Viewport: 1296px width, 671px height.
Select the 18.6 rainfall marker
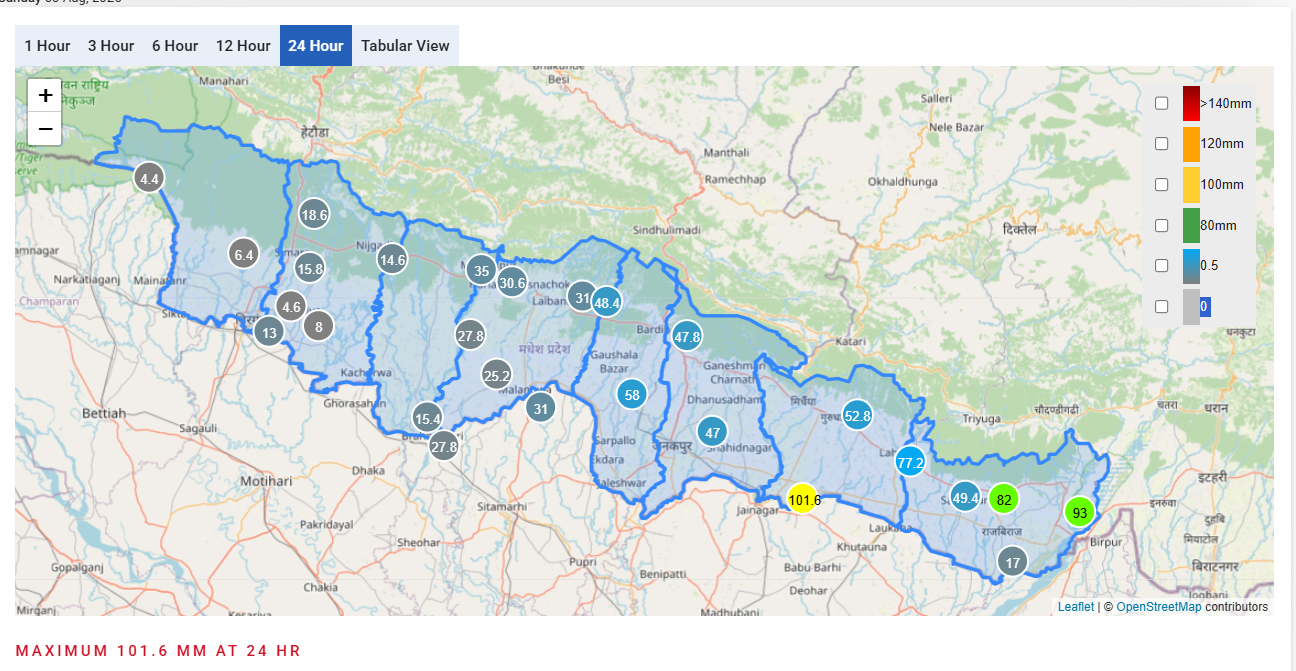point(314,214)
